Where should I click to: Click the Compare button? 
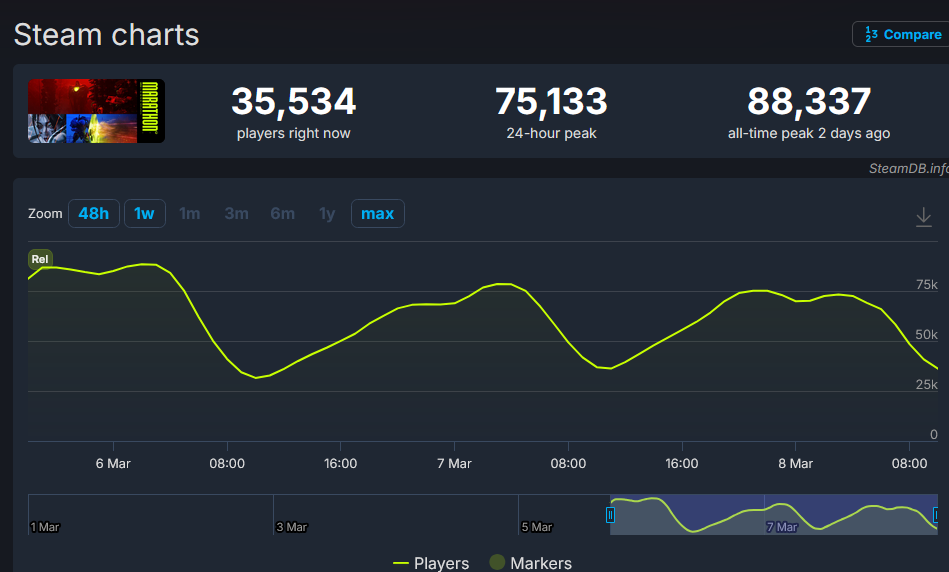coord(902,35)
